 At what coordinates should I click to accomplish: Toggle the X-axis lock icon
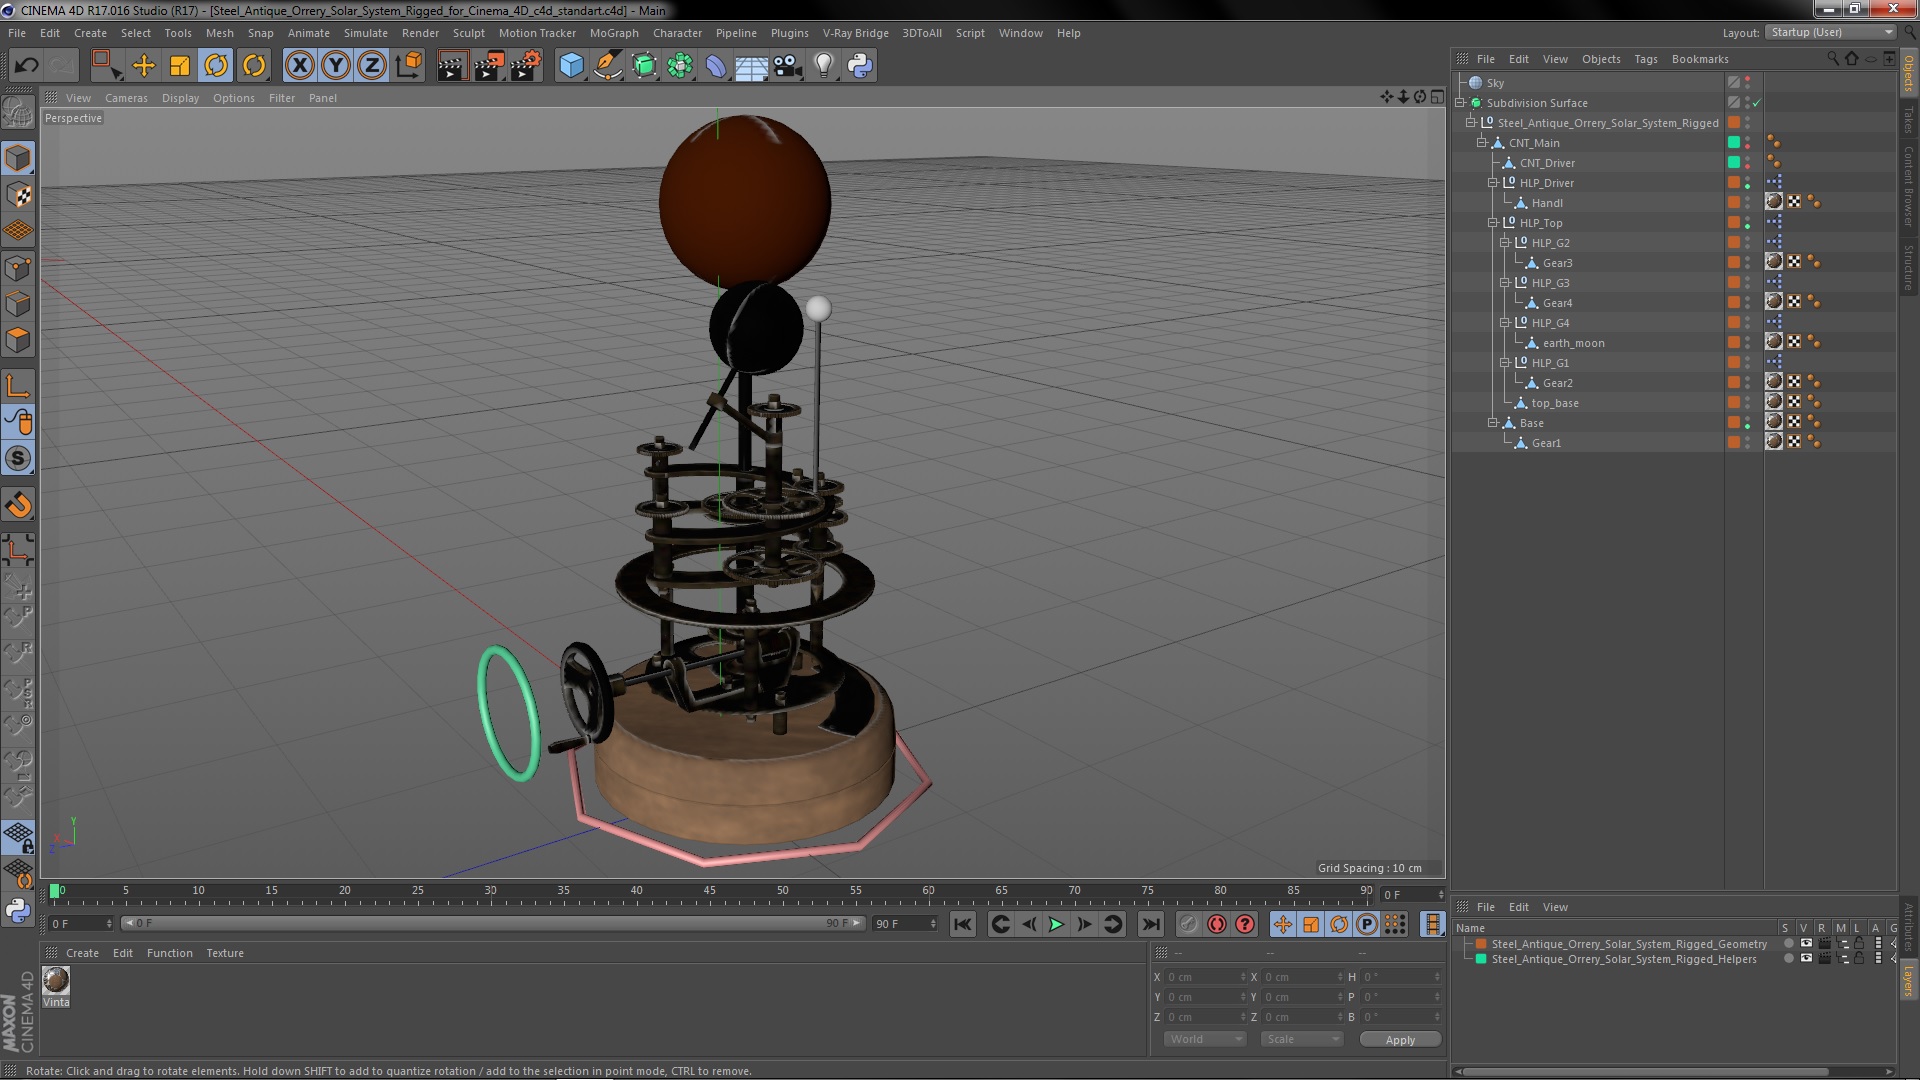299,66
